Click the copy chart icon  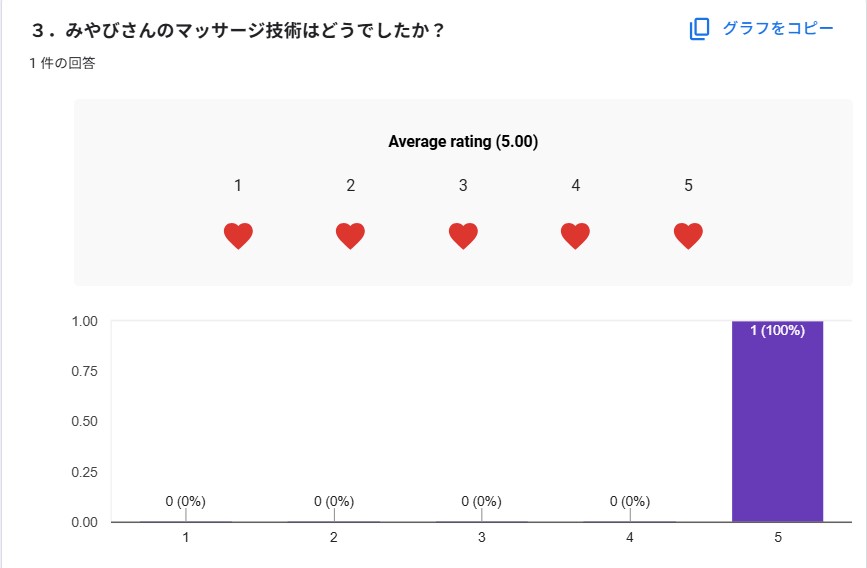tap(699, 29)
